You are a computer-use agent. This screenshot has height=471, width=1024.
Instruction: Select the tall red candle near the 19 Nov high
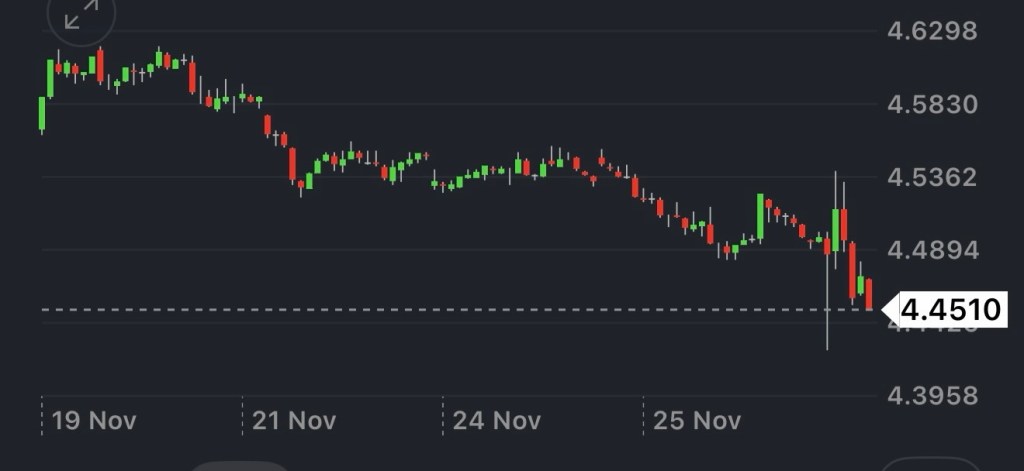[100, 64]
